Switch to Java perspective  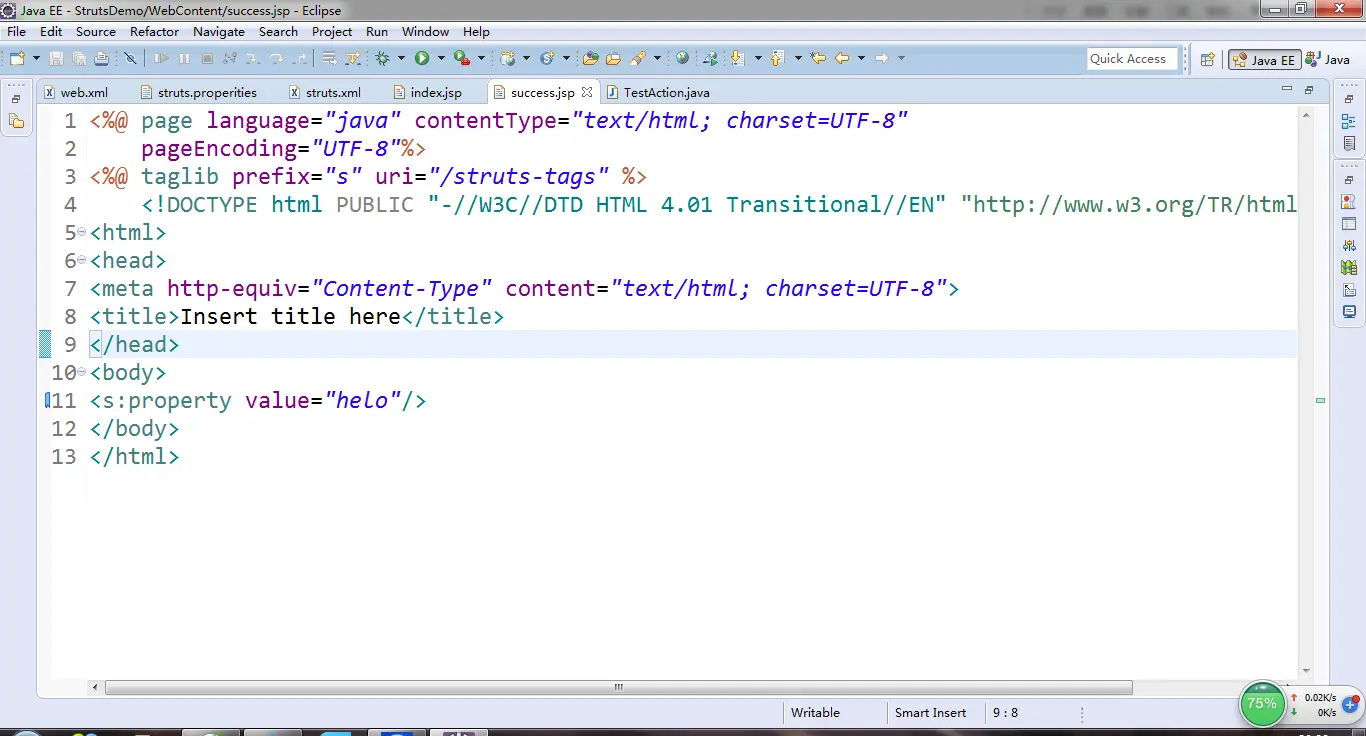pyautogui.click(x=1327, y=59)
